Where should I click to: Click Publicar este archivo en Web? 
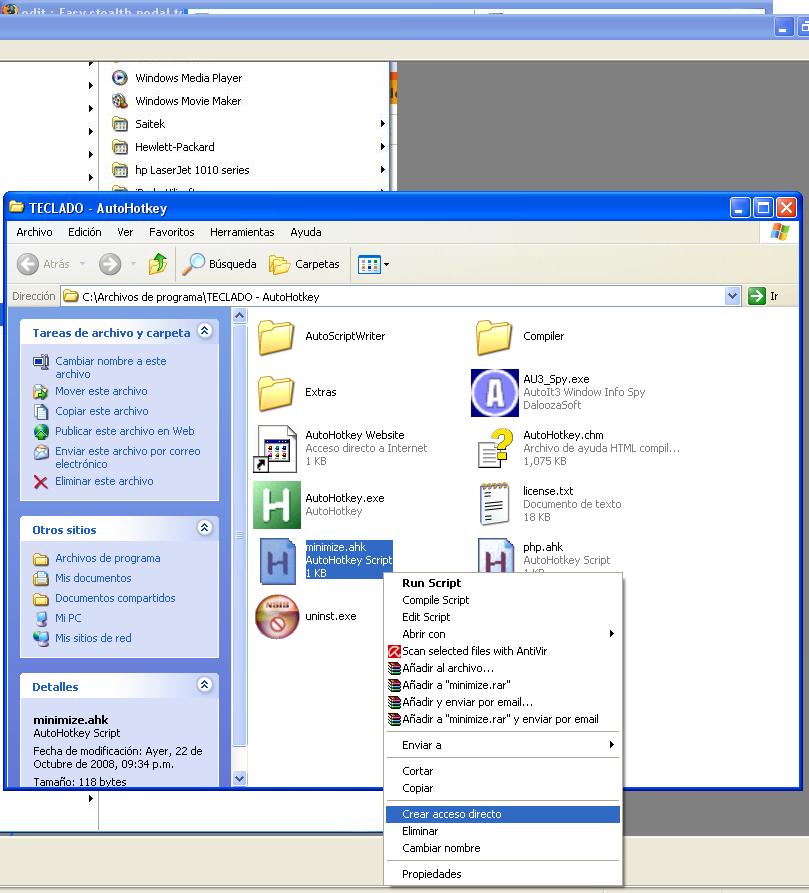click(x=125, y=431)
